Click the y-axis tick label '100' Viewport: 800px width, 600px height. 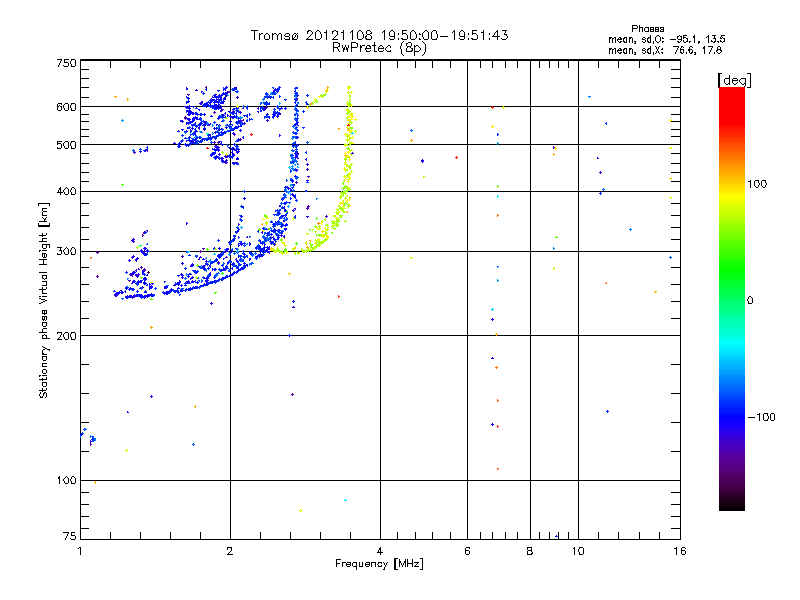[66, 481]
